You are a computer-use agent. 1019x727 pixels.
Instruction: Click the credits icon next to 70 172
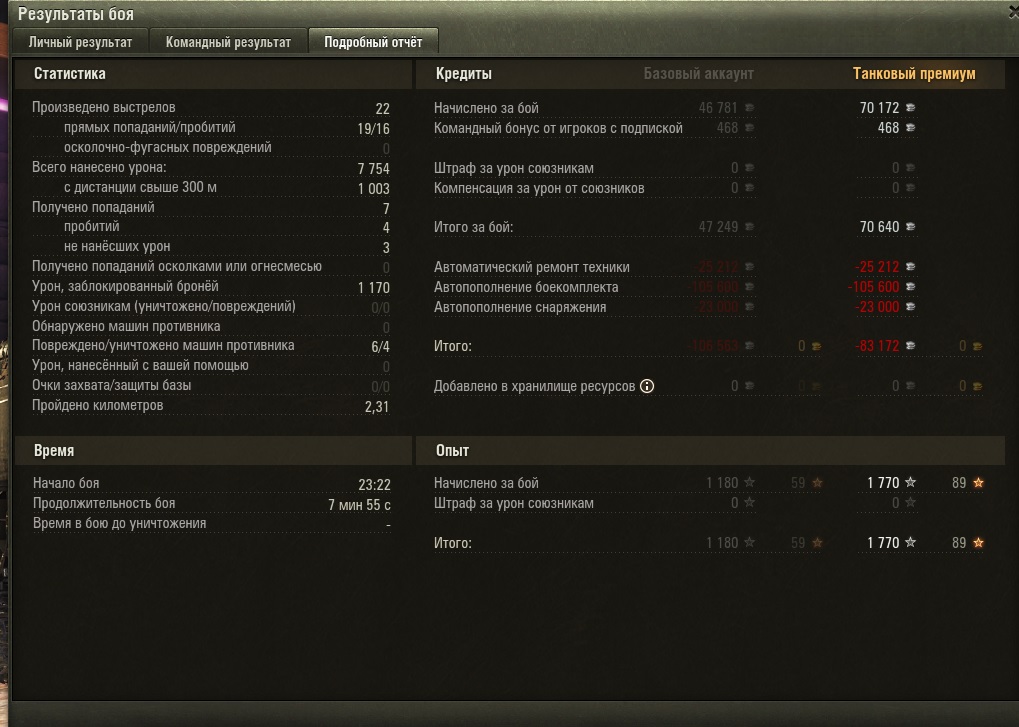tap(910, 107)
